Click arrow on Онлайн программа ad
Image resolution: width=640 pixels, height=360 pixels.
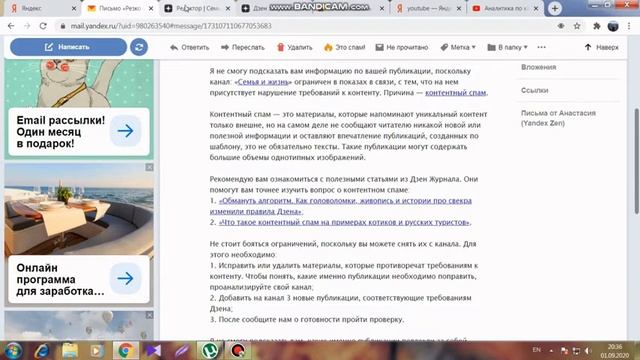coord(125,278)
